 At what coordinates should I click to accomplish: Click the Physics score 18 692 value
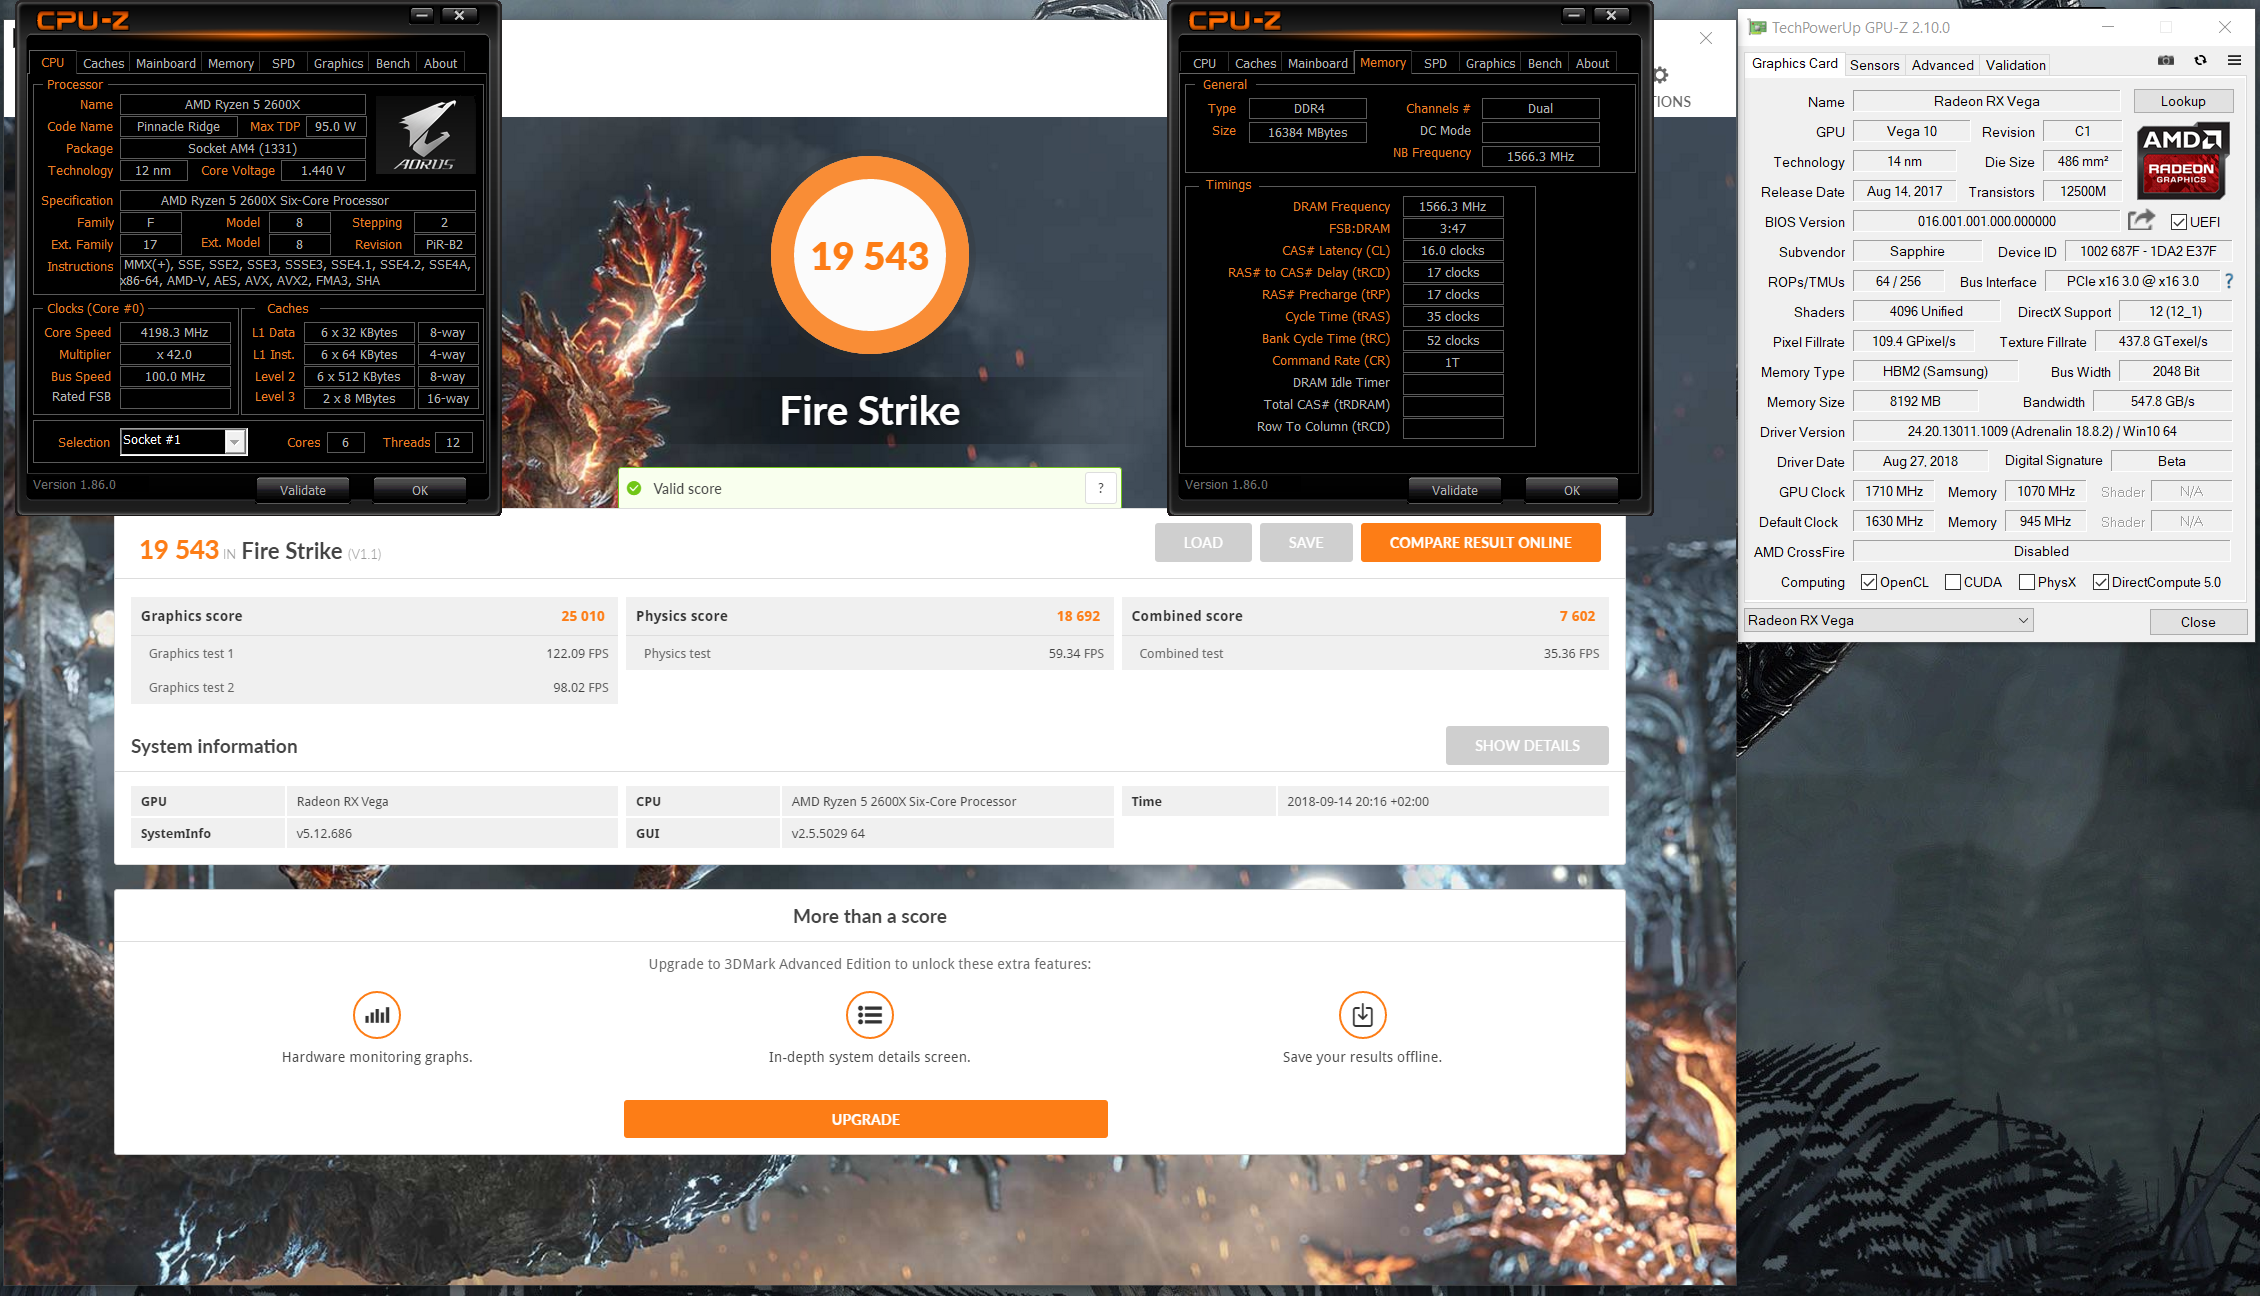point(1078,616)
